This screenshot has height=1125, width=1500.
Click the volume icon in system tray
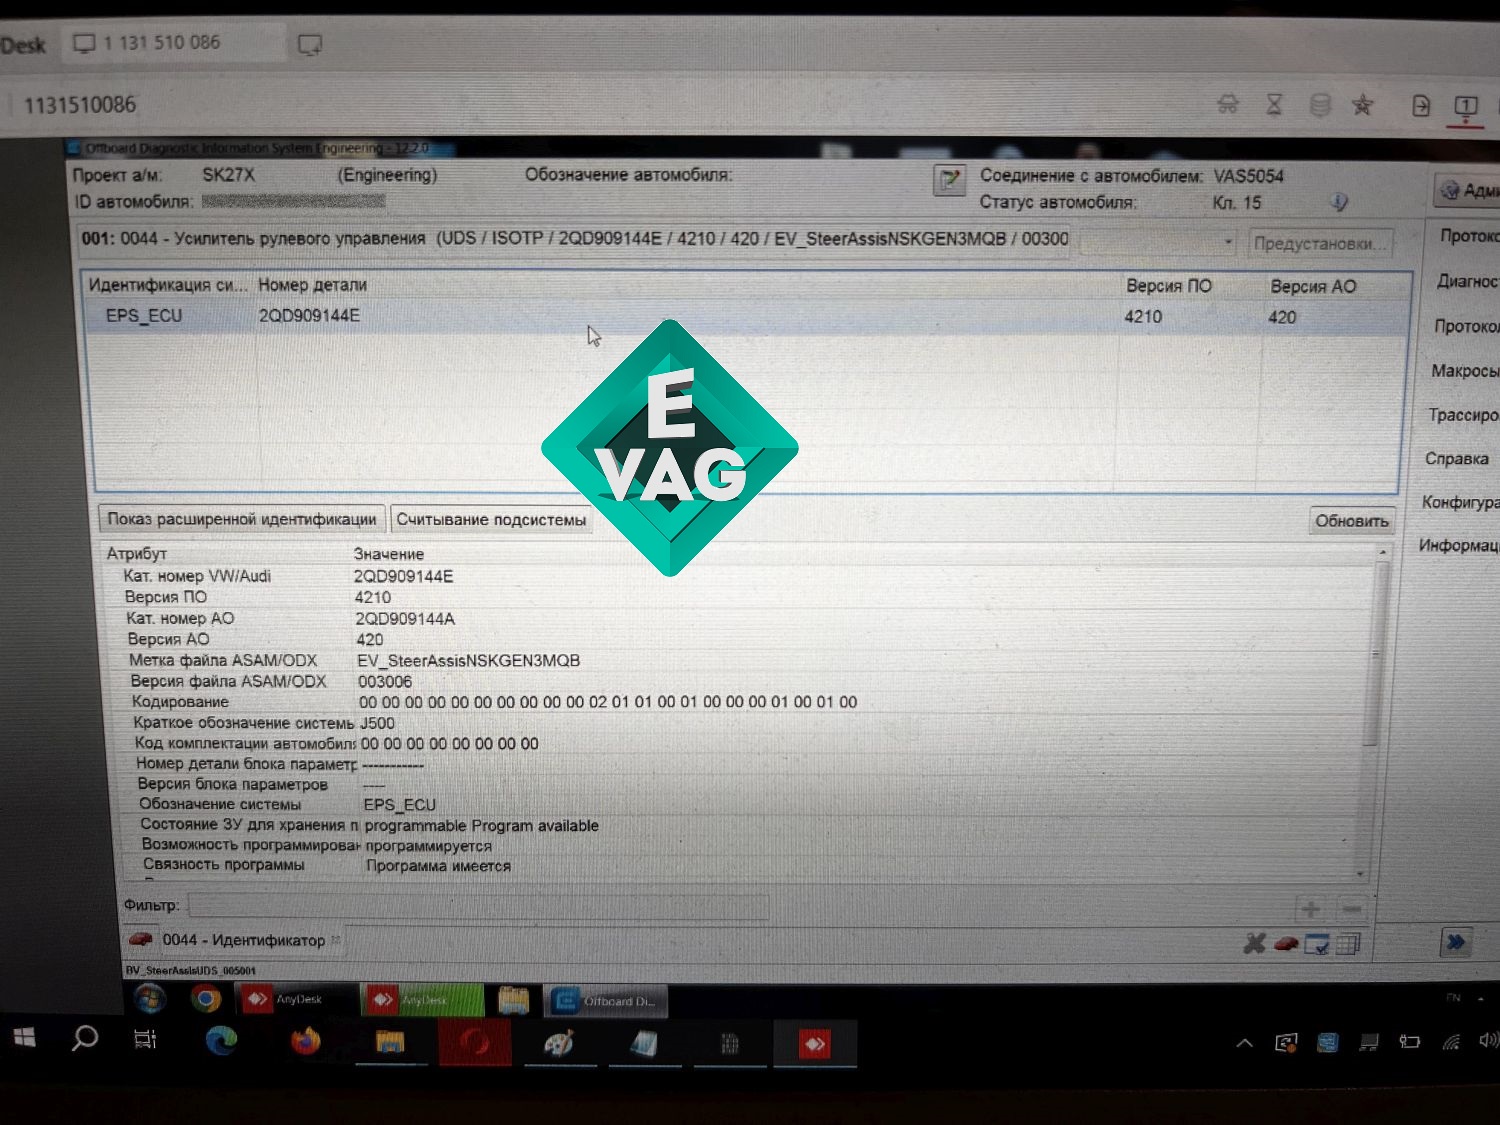1487,1041
